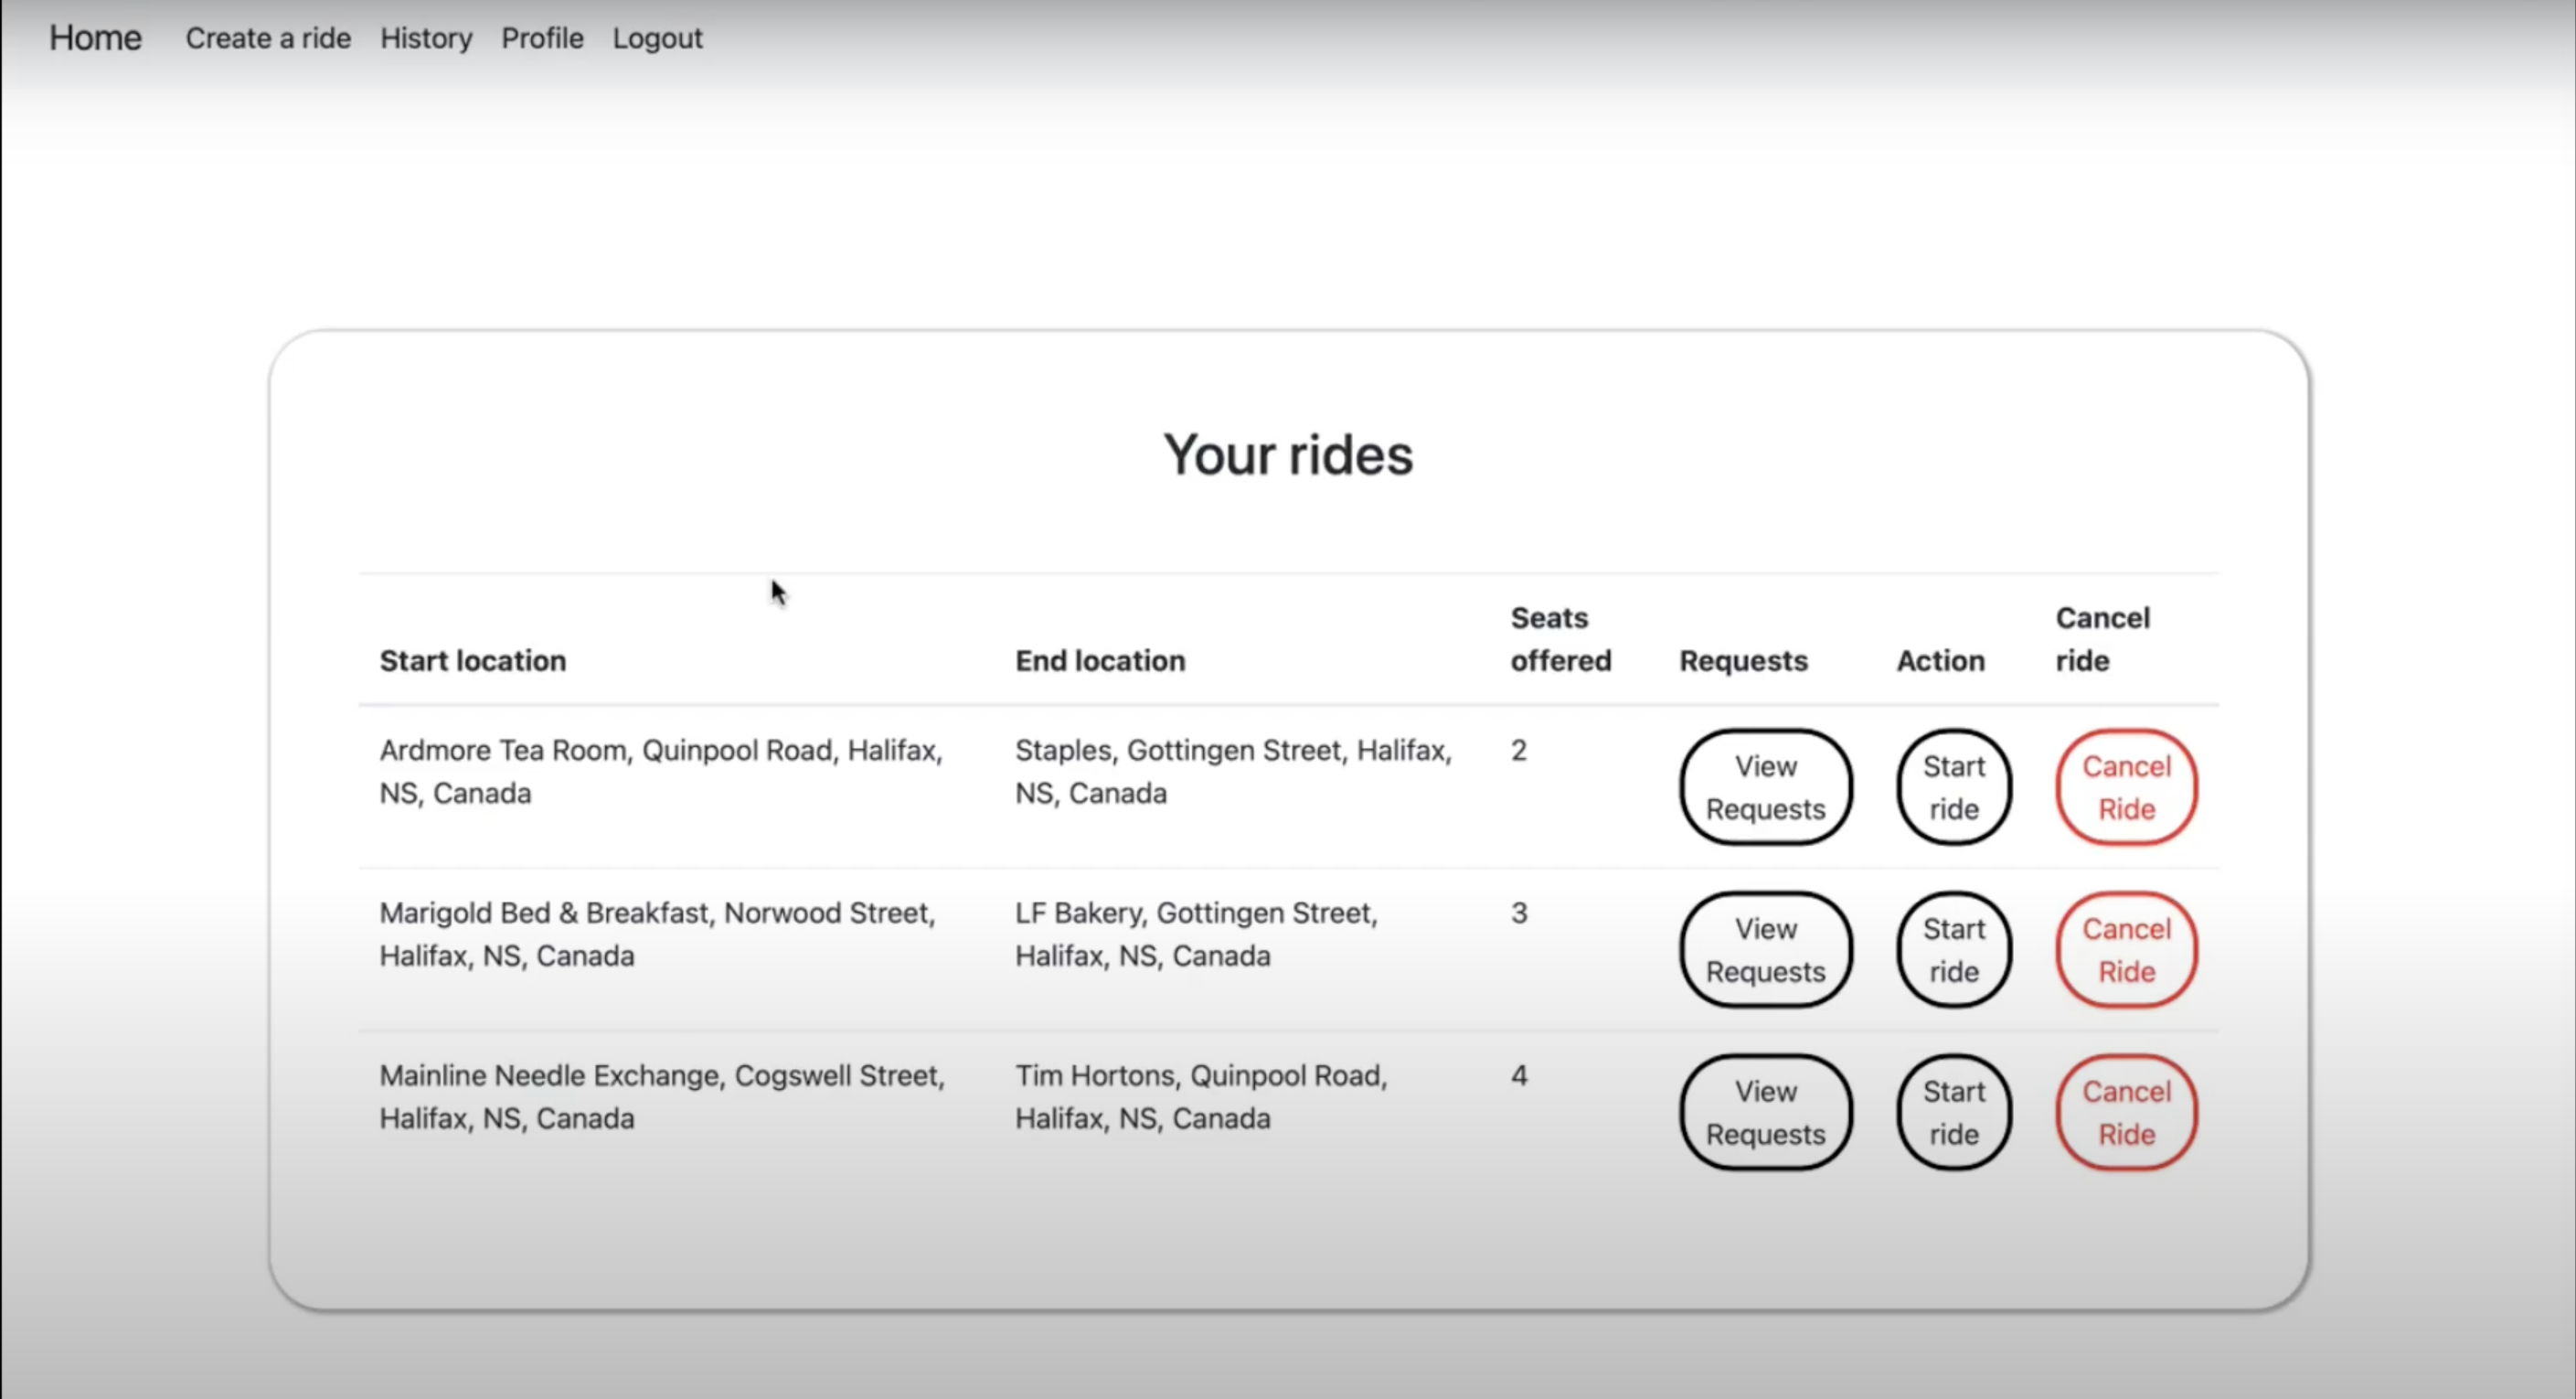Open the History page
The image size is (2576, 1399).
tap(426, 38)
